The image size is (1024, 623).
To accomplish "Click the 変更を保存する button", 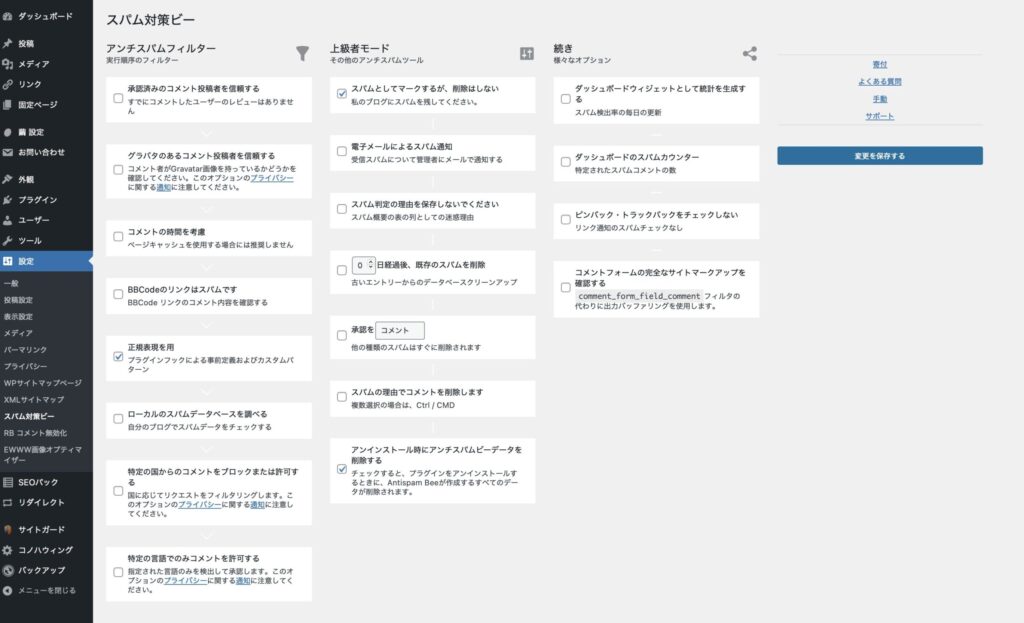I will 879,156.
